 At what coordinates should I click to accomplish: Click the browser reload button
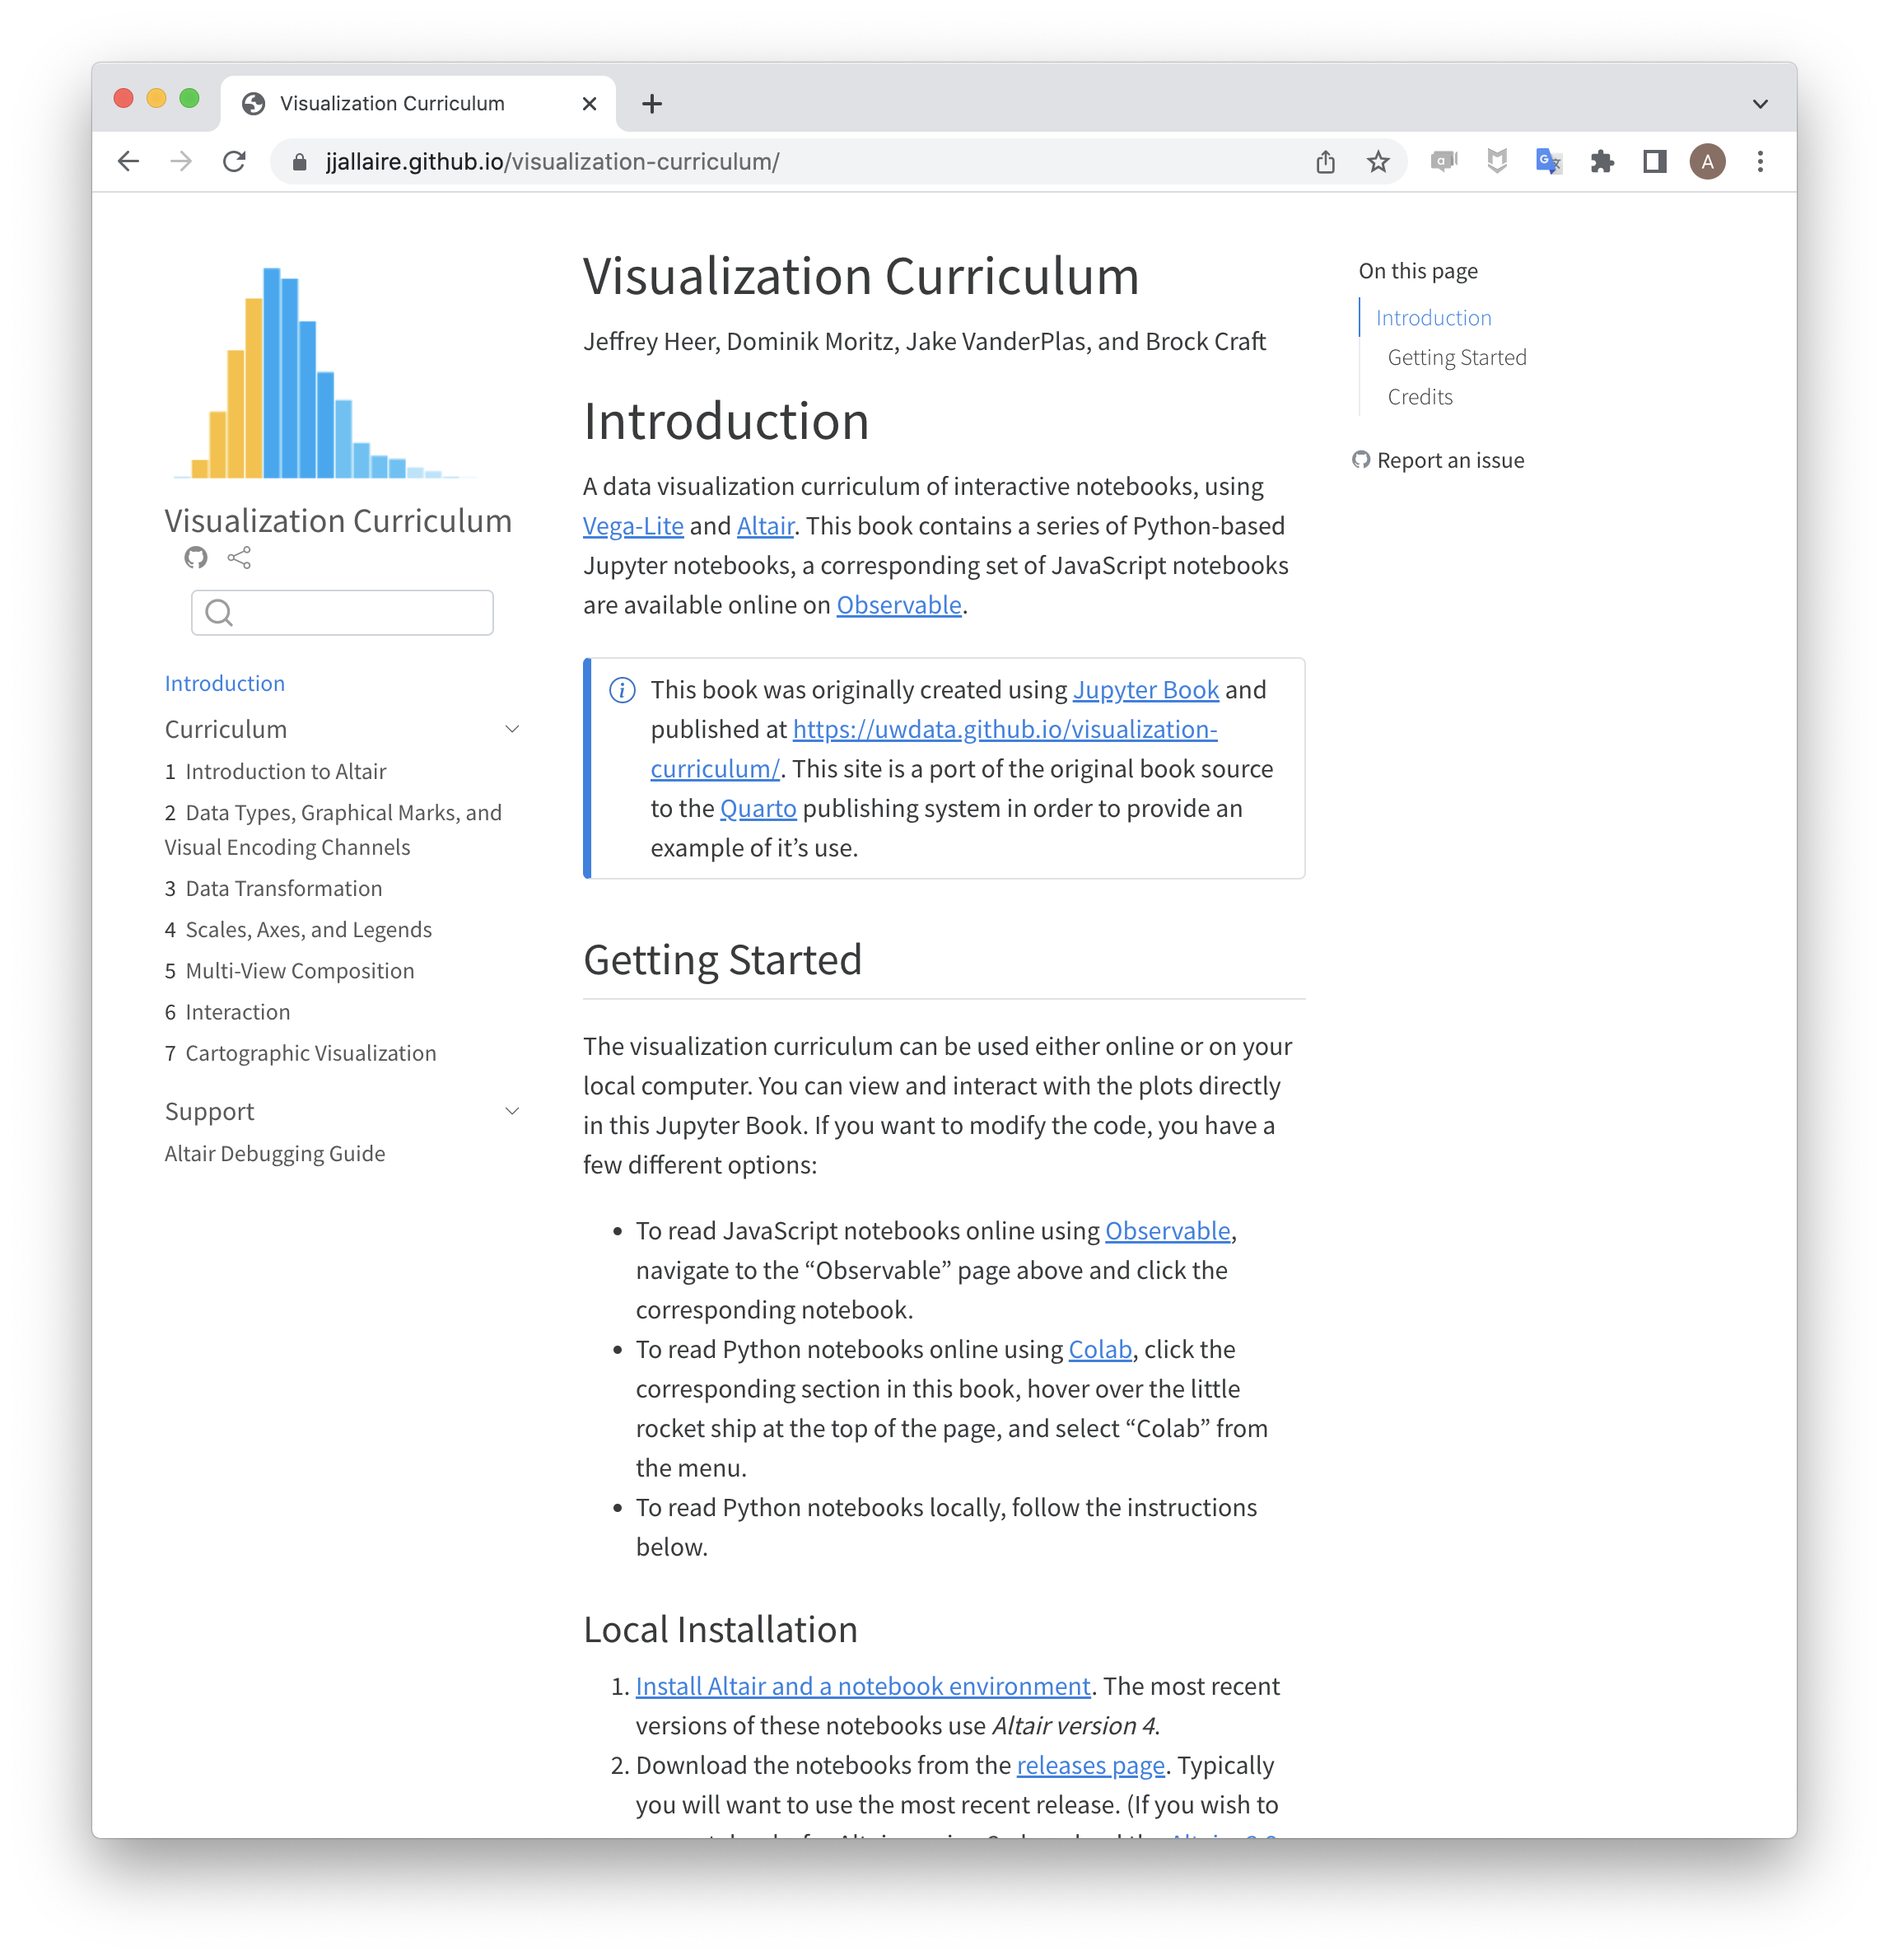234,161
